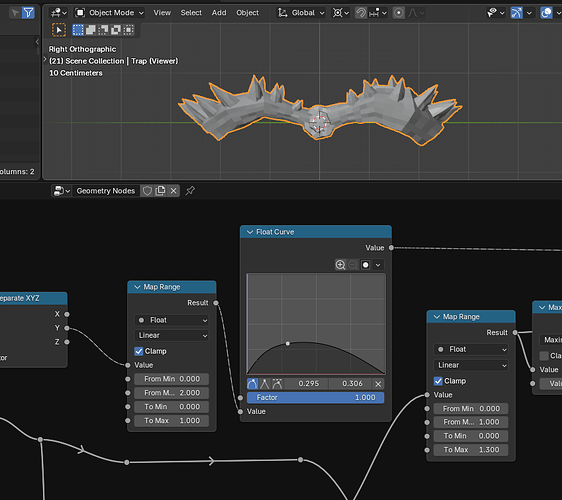Screen dimensions: 562x500
Task: Toggle snapping magnet icon
Action: (361, 13)
